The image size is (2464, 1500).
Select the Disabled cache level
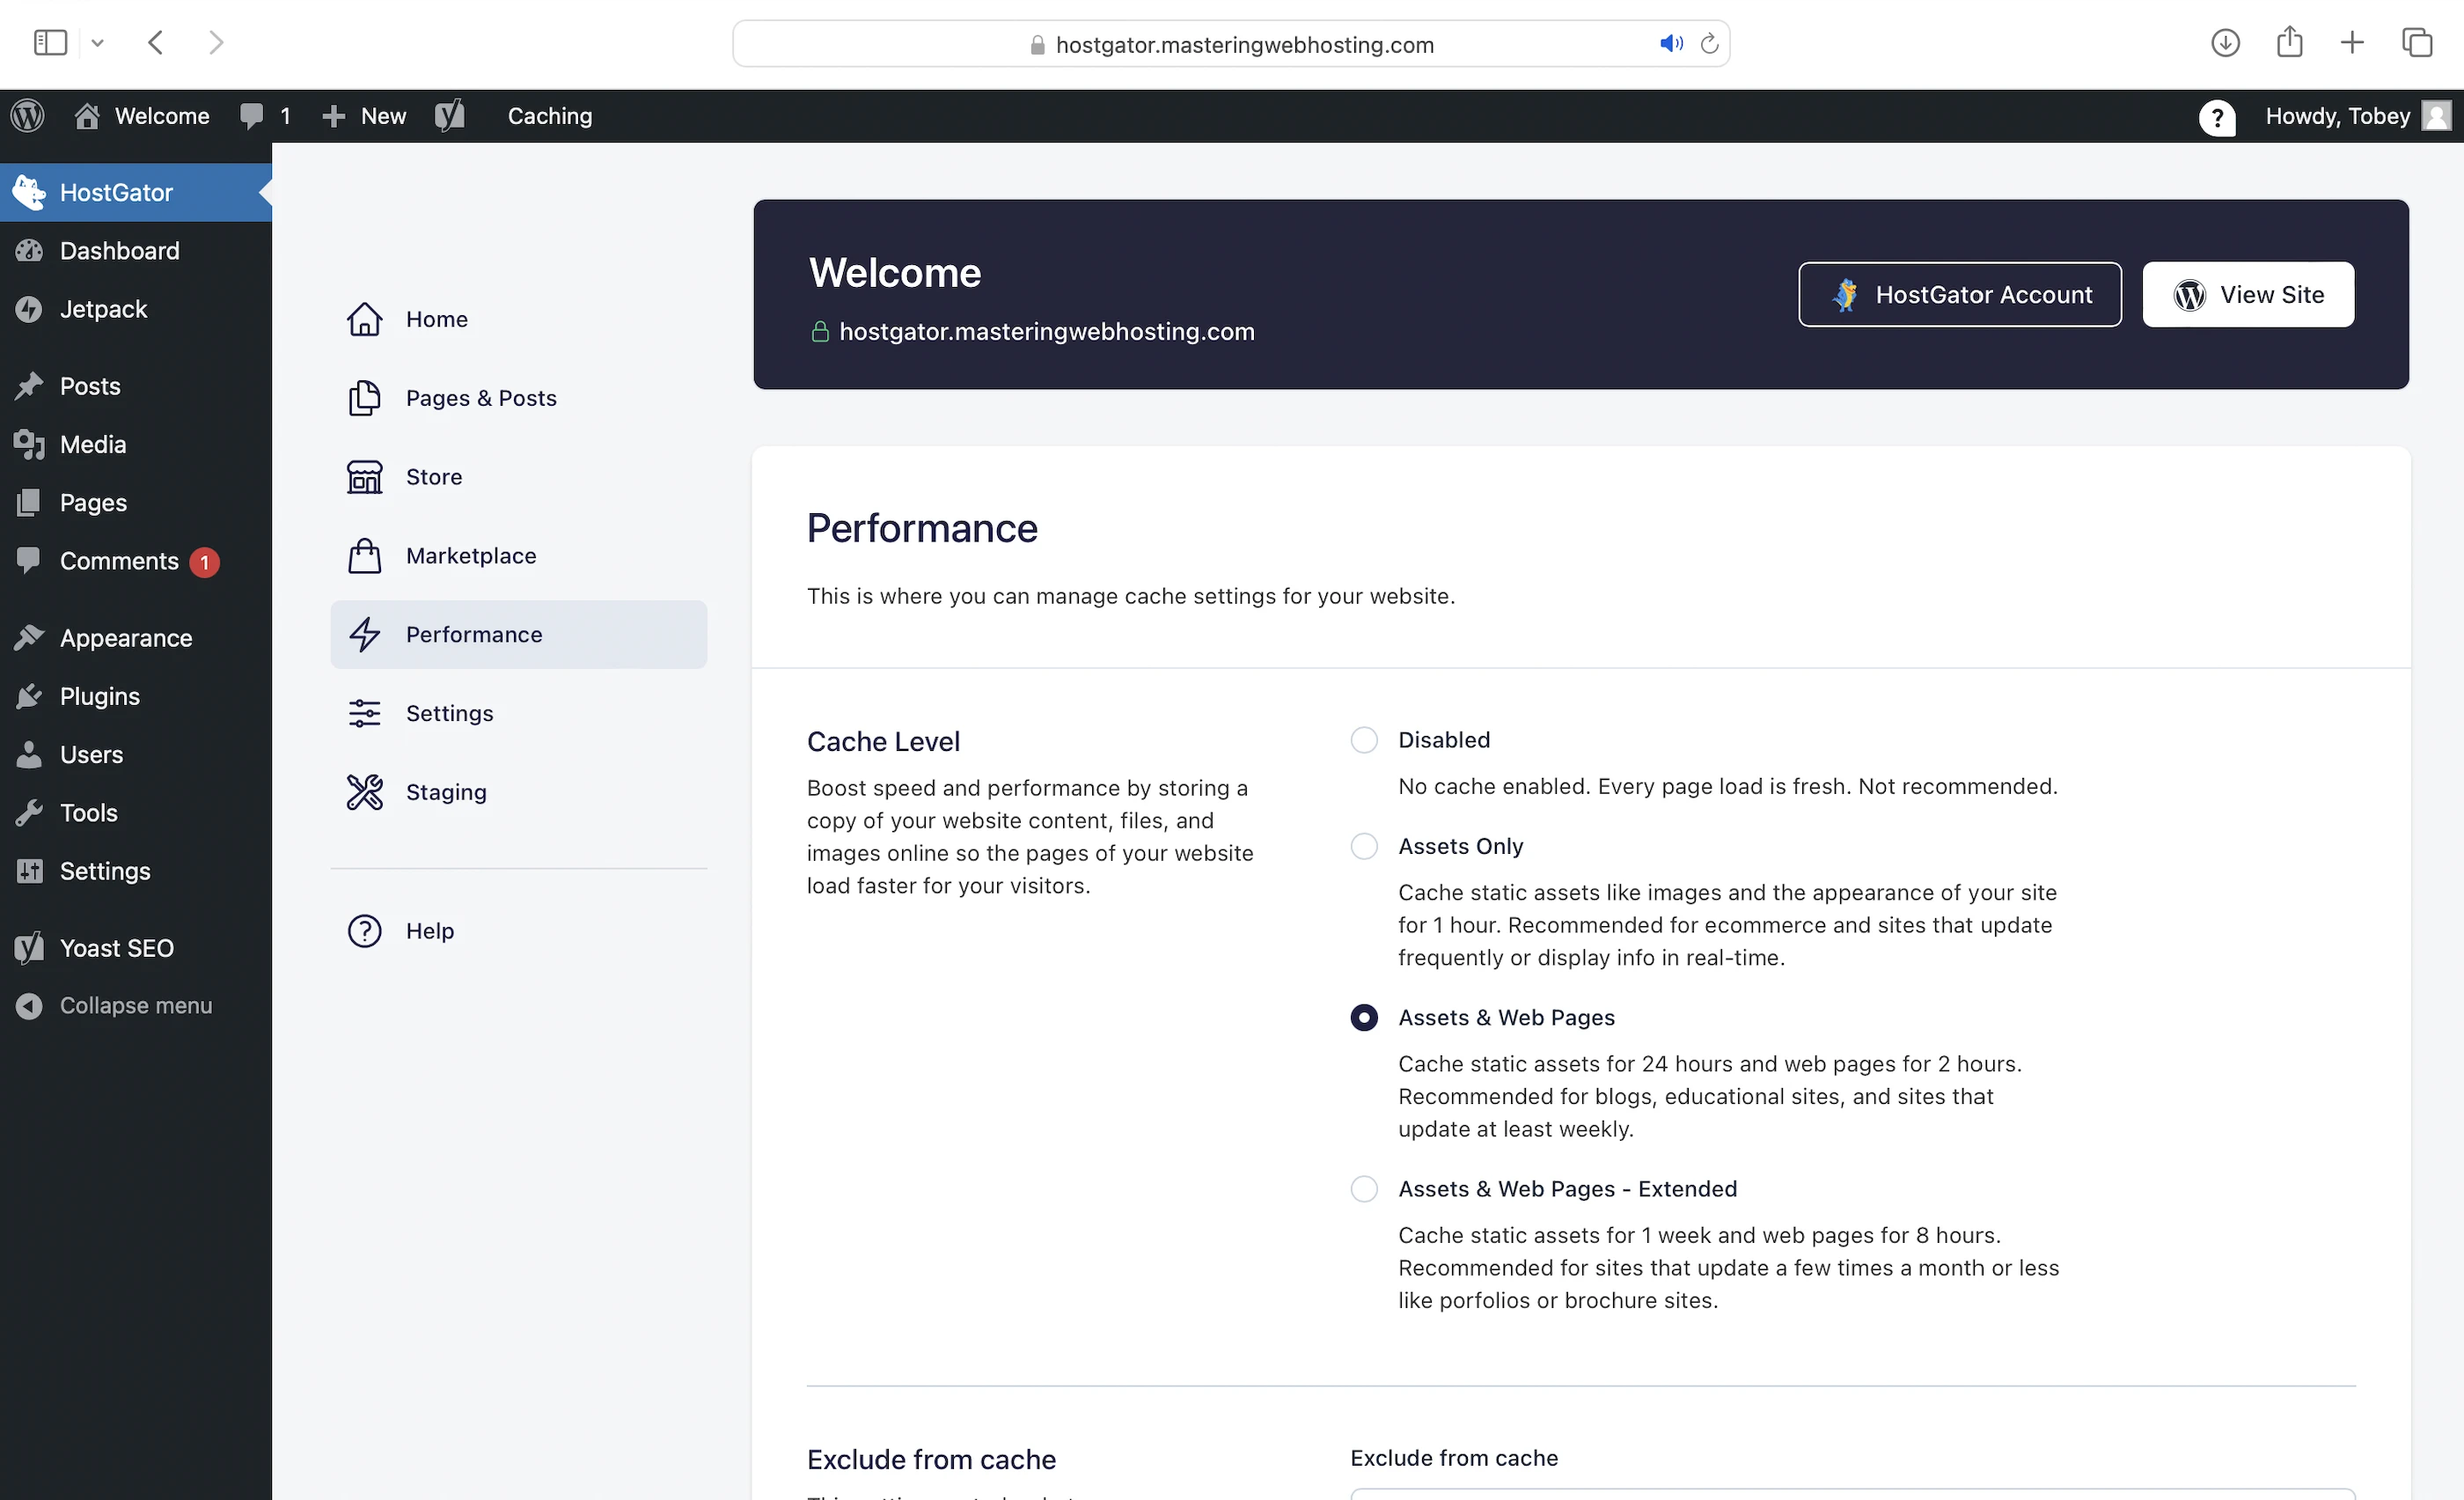pyautogui.click(x=1363, y=740)
